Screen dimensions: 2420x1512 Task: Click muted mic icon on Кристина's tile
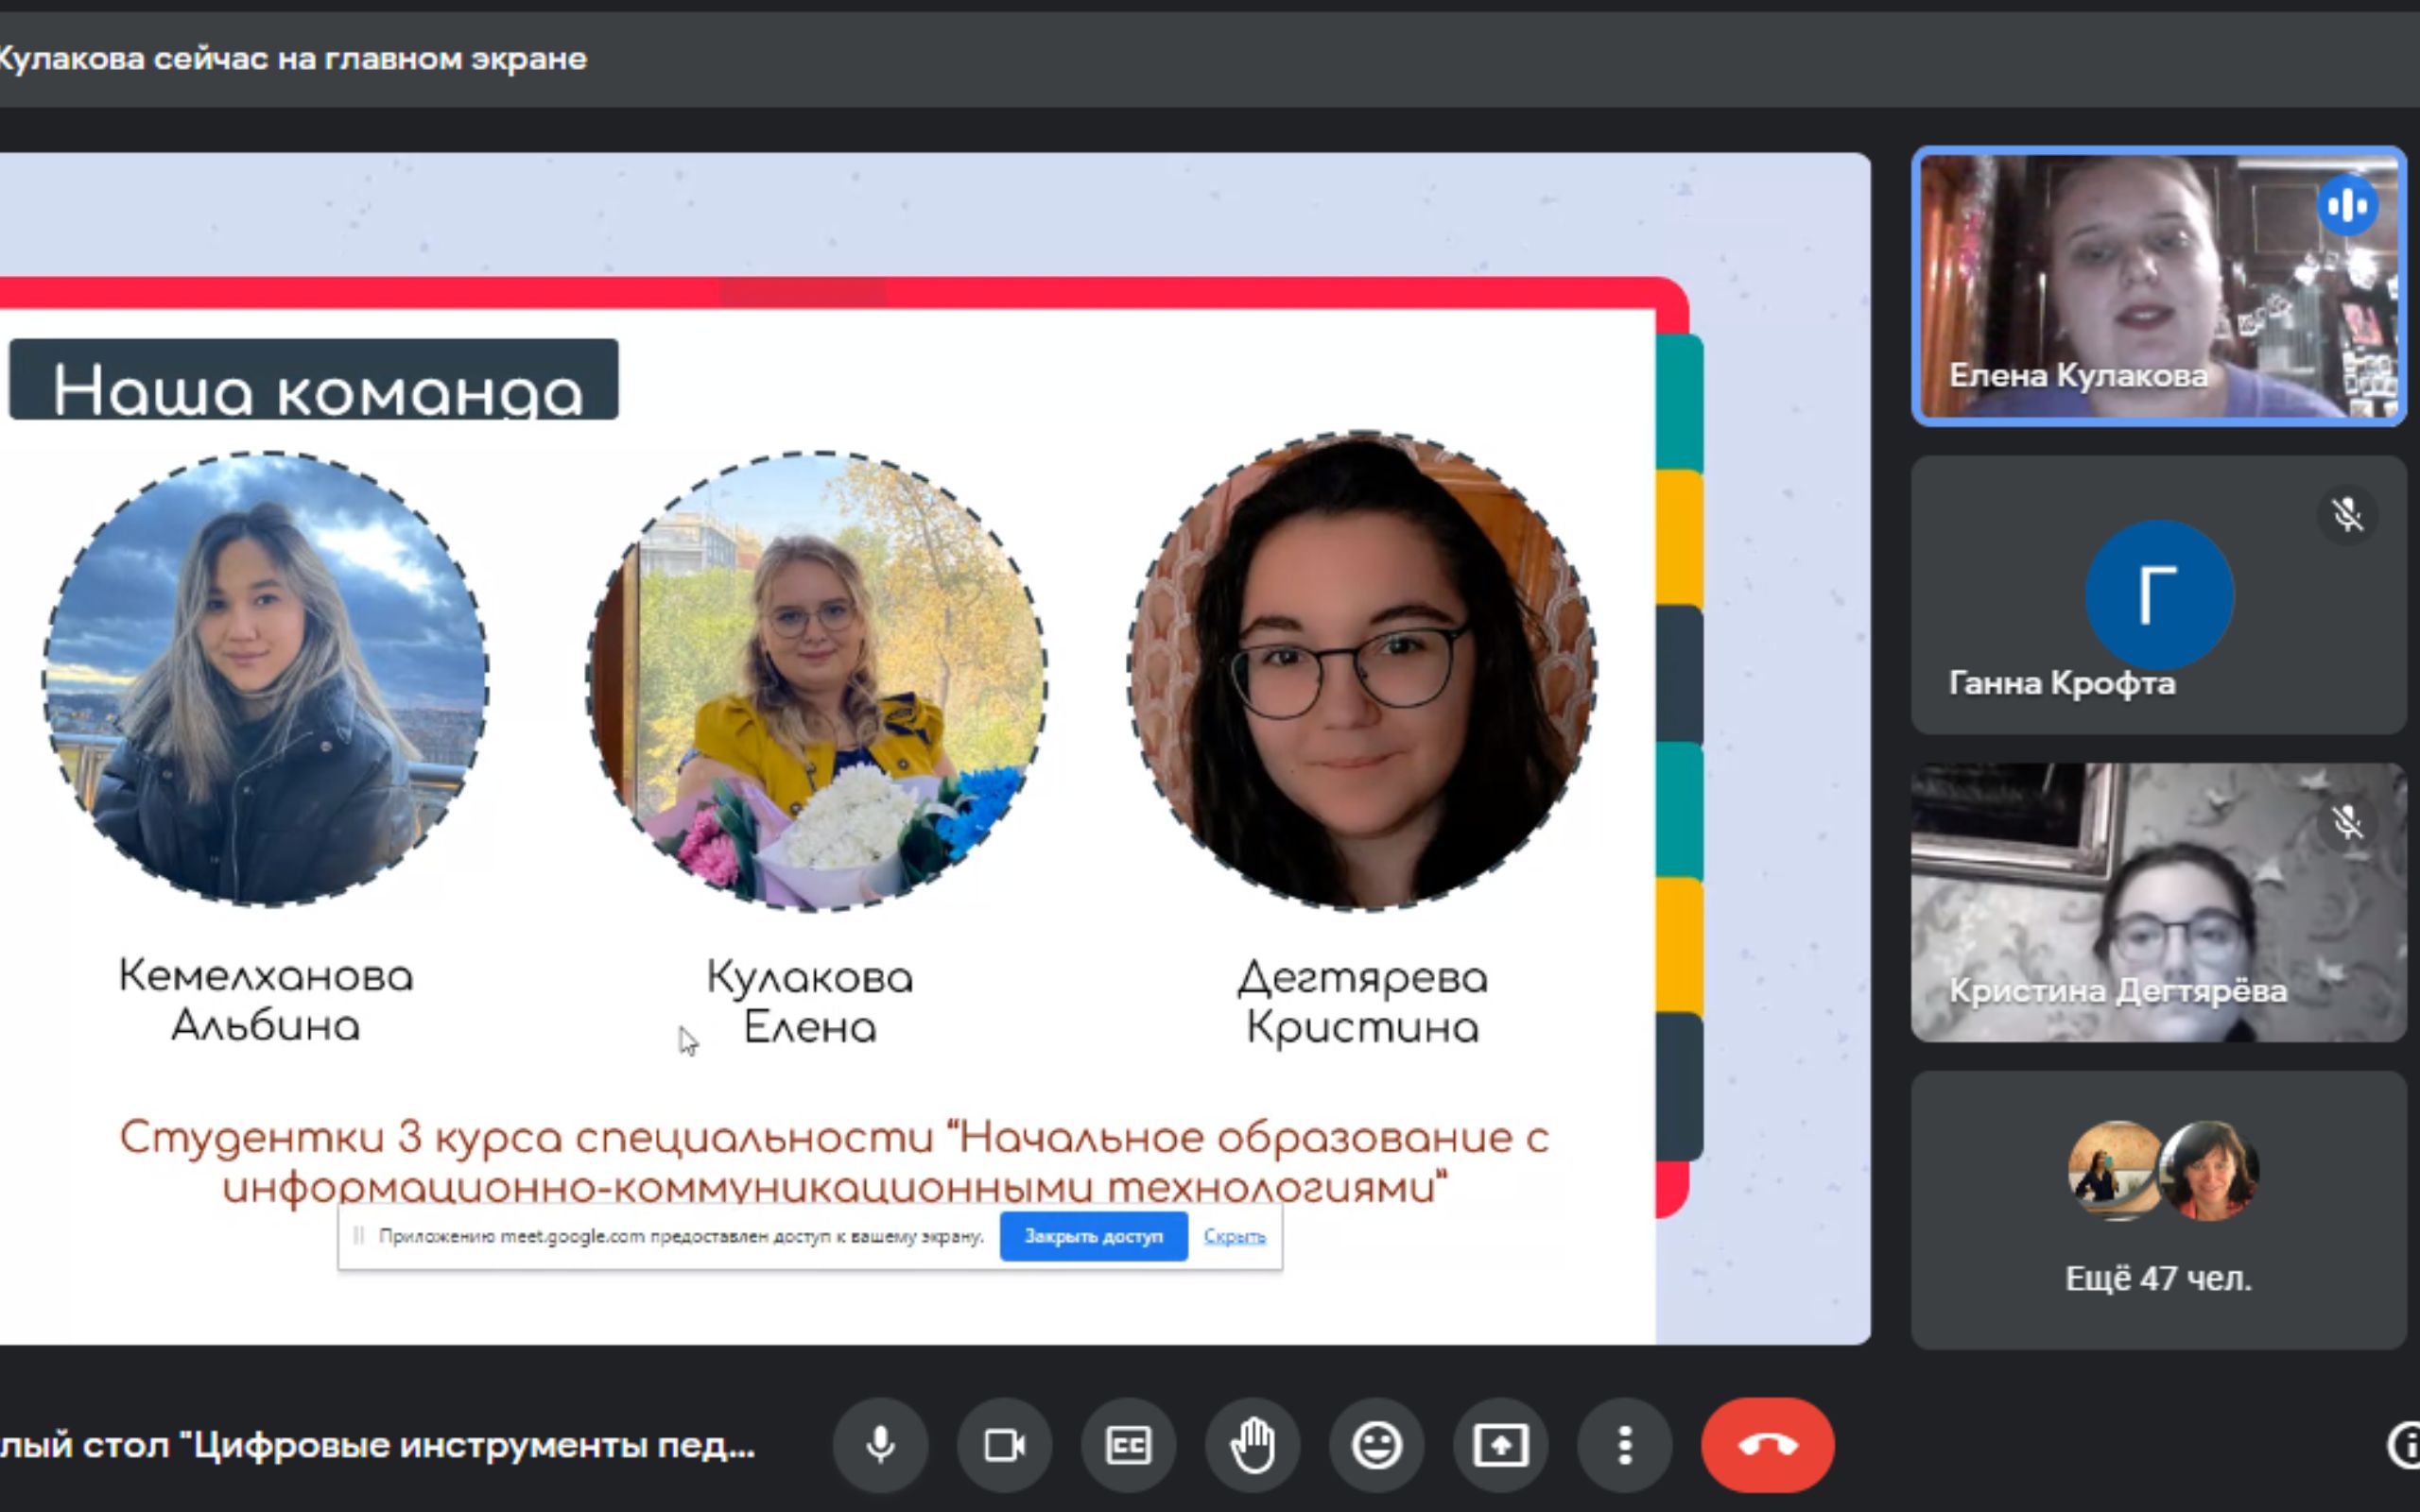click(x=2346, y=822)
